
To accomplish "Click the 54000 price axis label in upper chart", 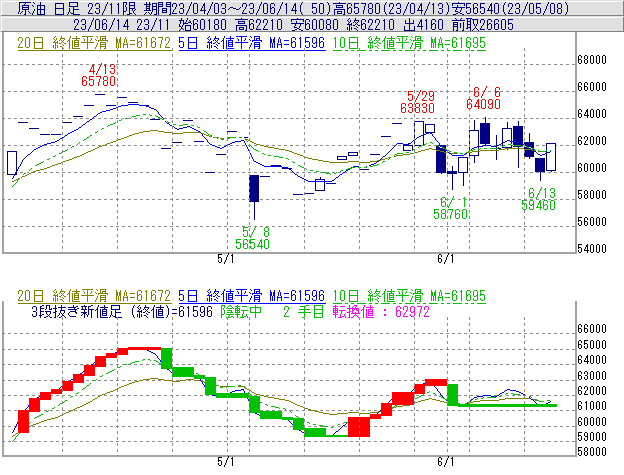I will (x=592, y=249).
